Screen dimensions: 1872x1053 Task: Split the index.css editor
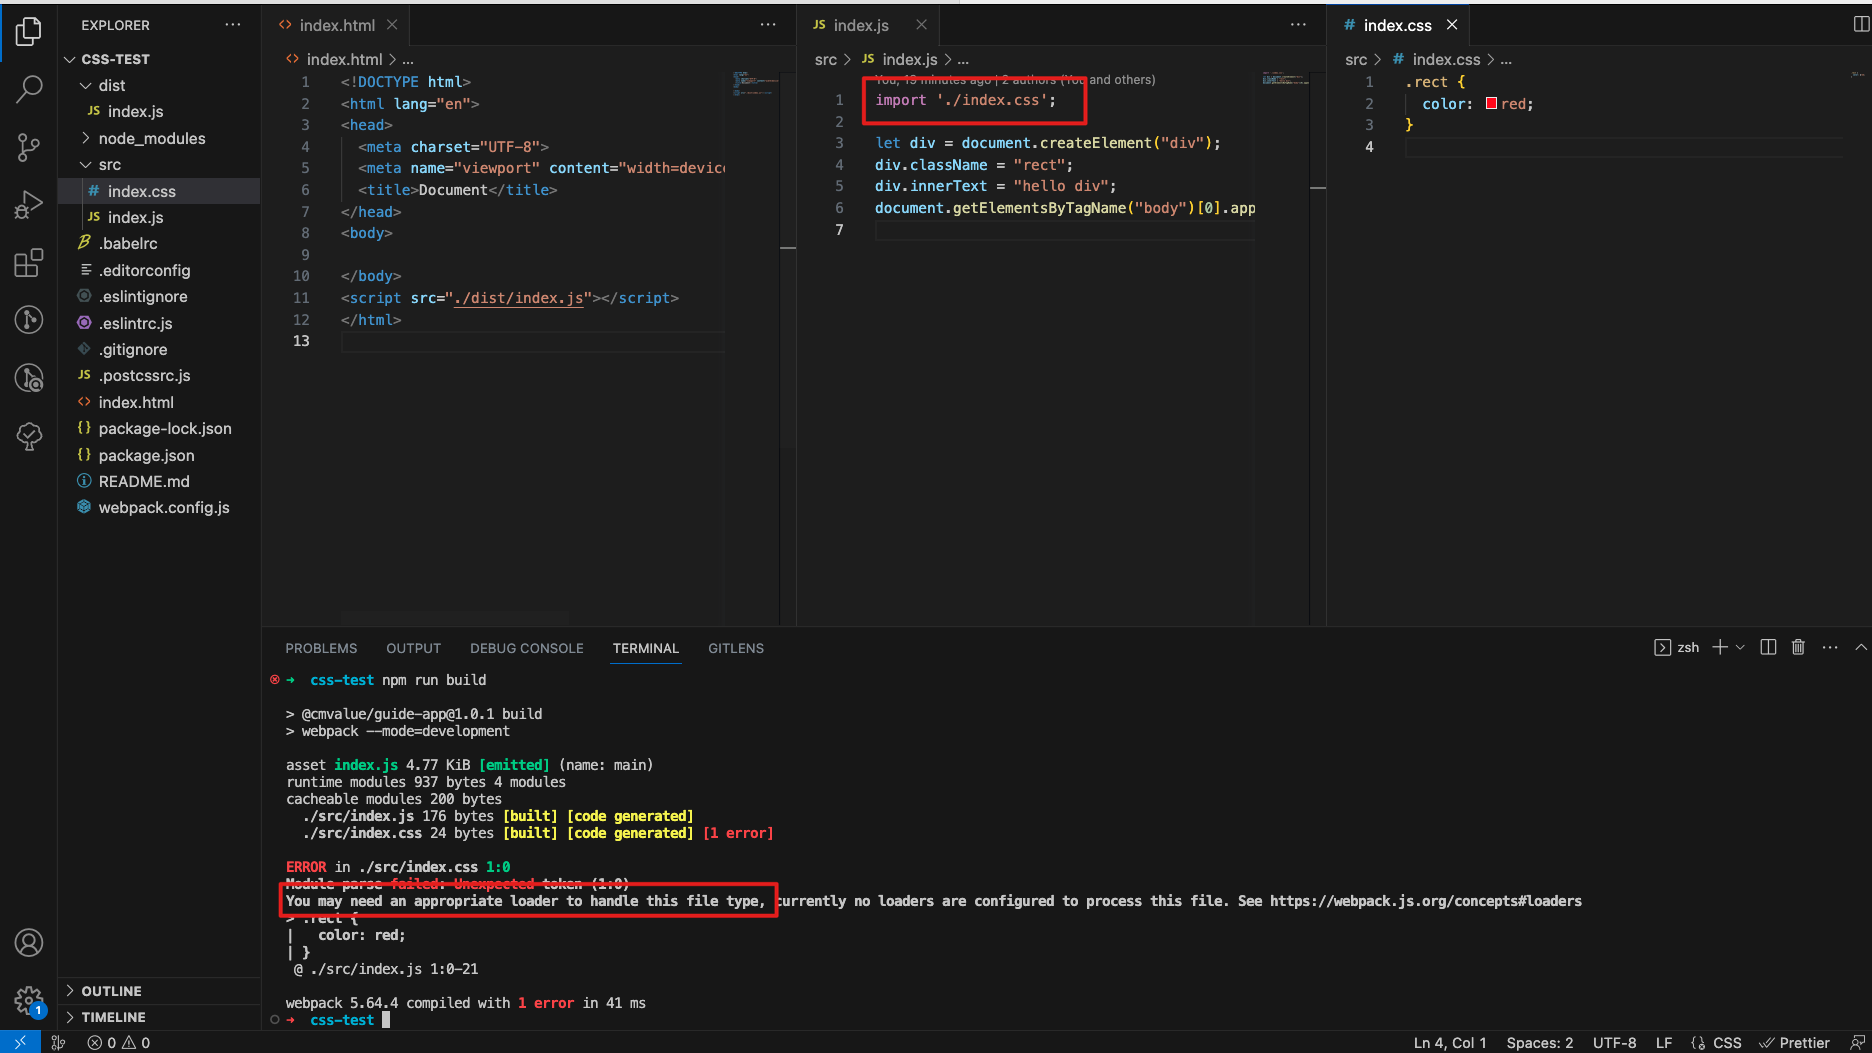(1860, 25)
